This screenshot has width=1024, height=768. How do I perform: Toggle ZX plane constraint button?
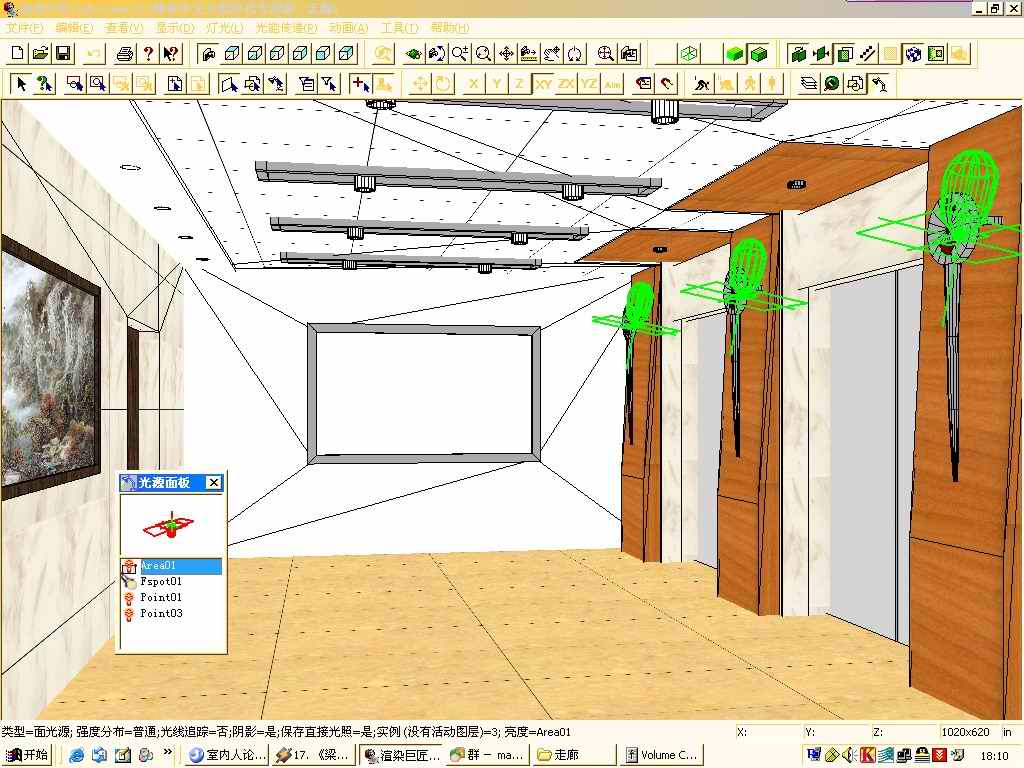(x=566, y=84)
